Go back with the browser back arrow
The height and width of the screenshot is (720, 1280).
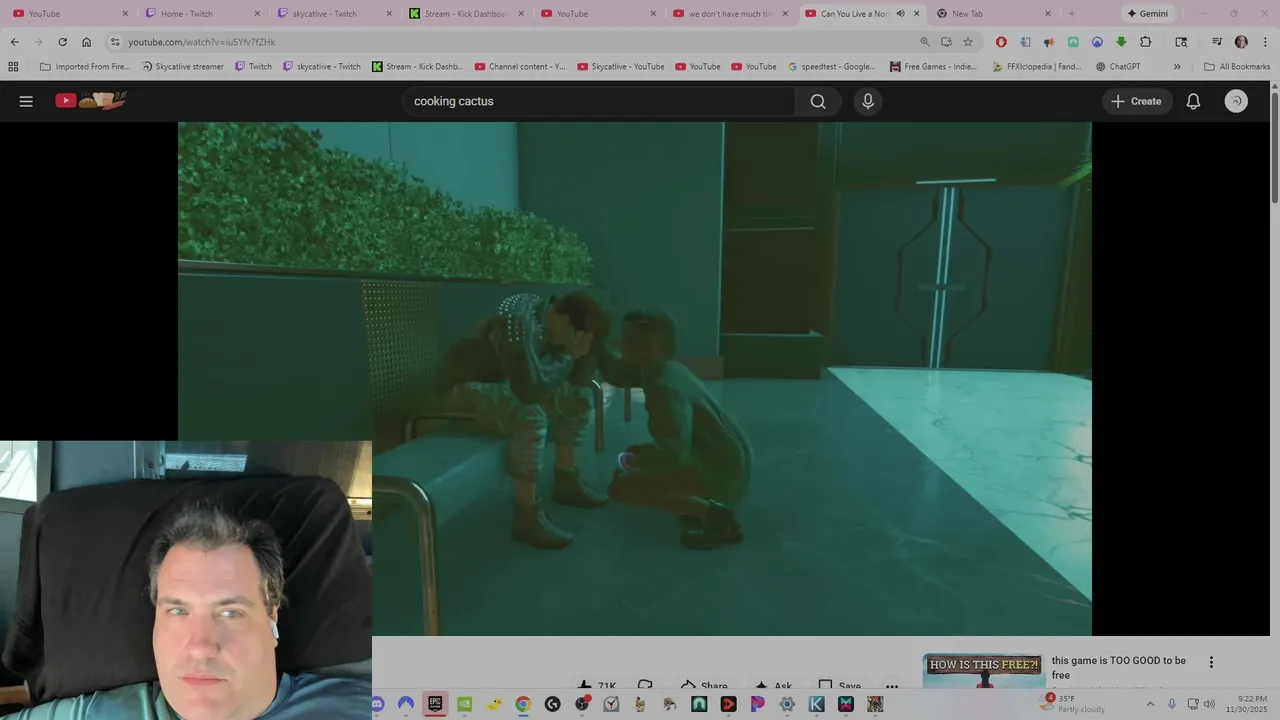(14, 42)
